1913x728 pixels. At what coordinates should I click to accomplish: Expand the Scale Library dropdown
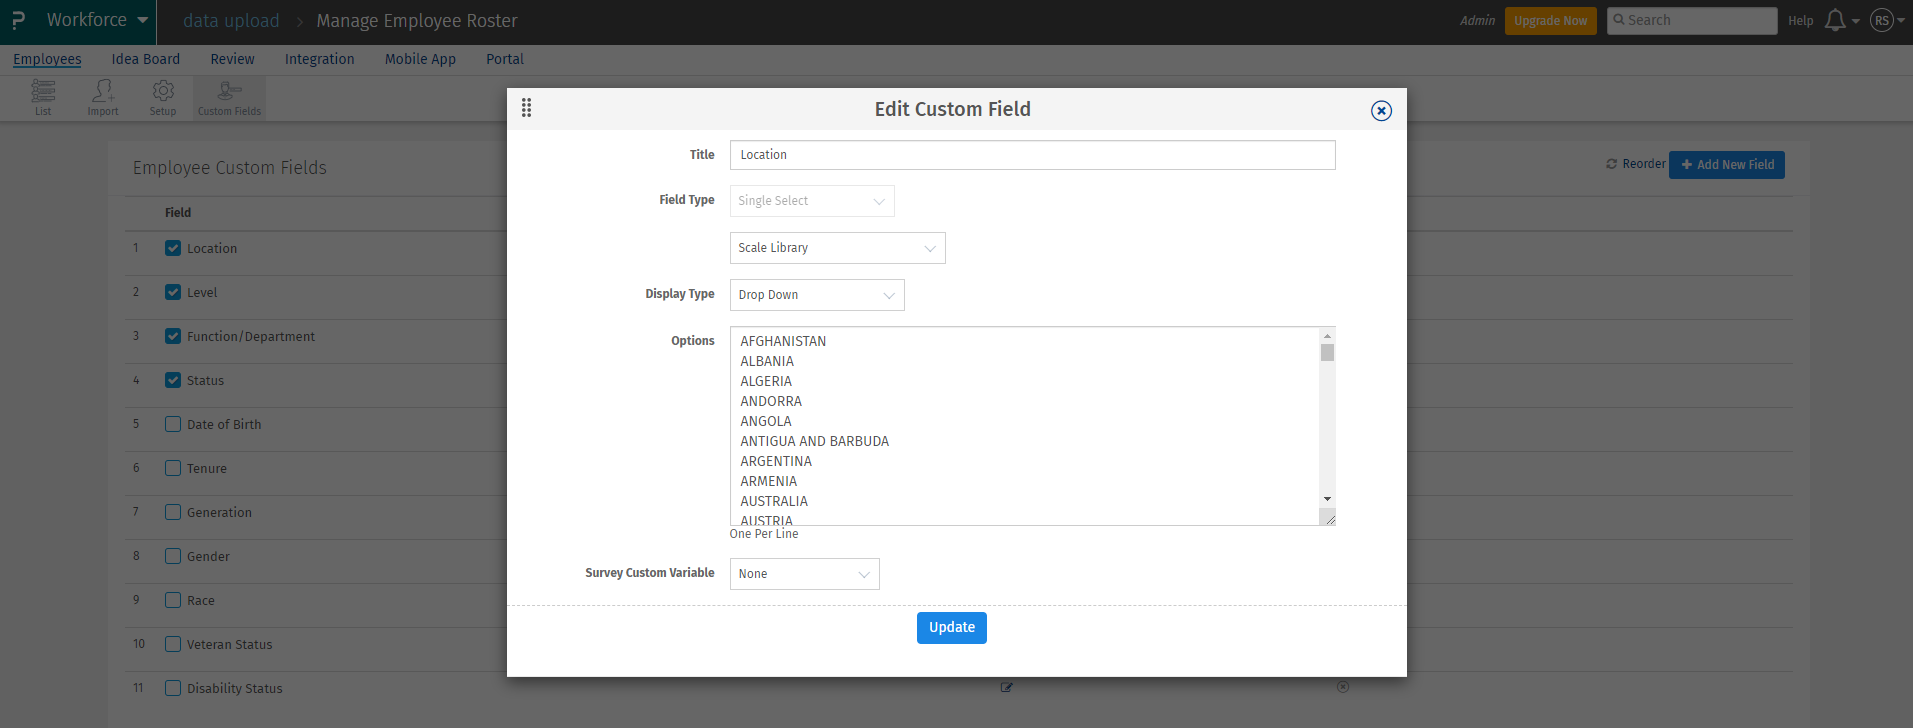[x=837, y=248]
